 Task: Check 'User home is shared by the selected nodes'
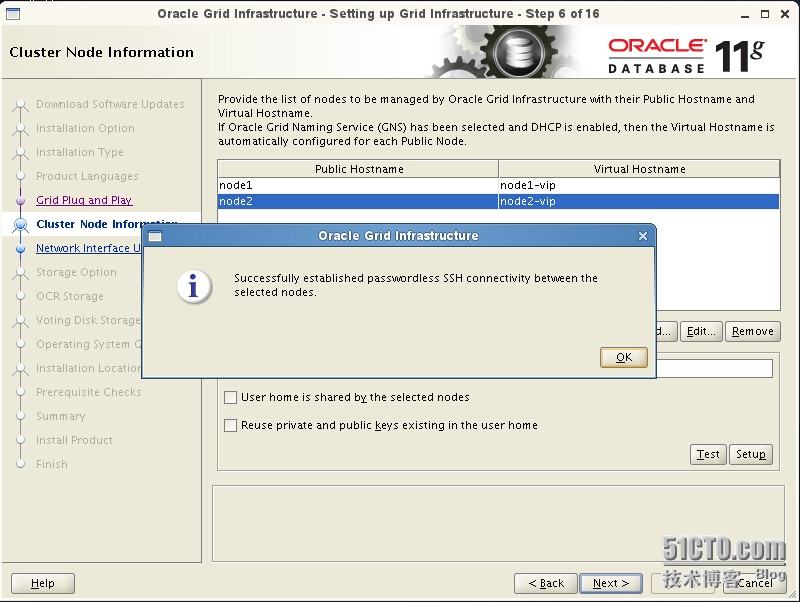231,397
